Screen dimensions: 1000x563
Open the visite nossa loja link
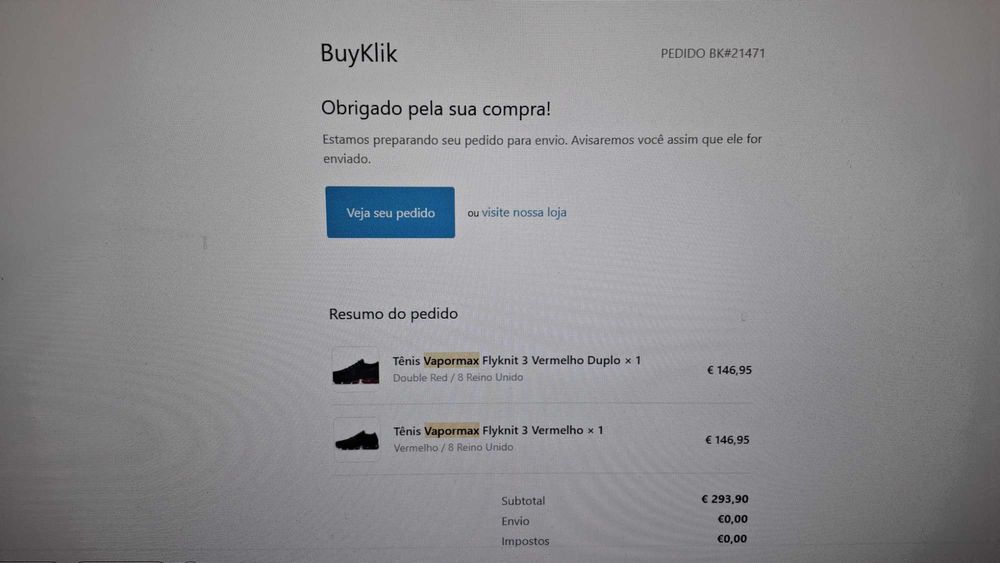(524, 212)
